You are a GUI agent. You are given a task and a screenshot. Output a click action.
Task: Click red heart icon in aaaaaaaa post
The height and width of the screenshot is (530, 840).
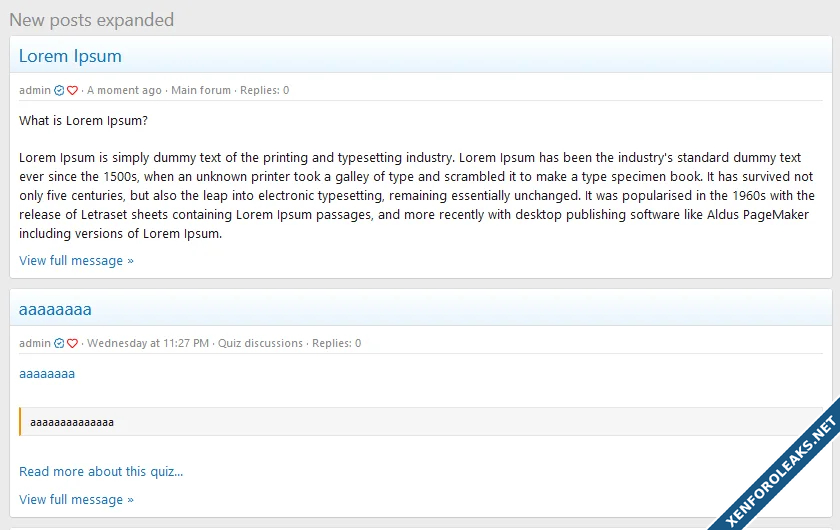72,344
